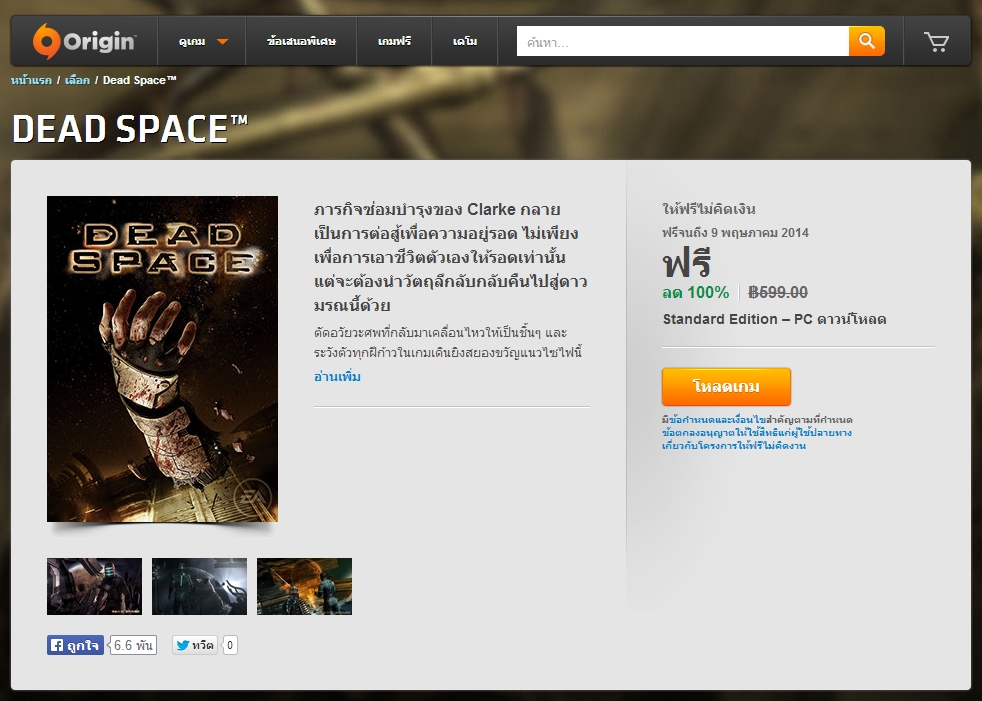
Task: Open the Origin logo home link
Action: point(84,41)
